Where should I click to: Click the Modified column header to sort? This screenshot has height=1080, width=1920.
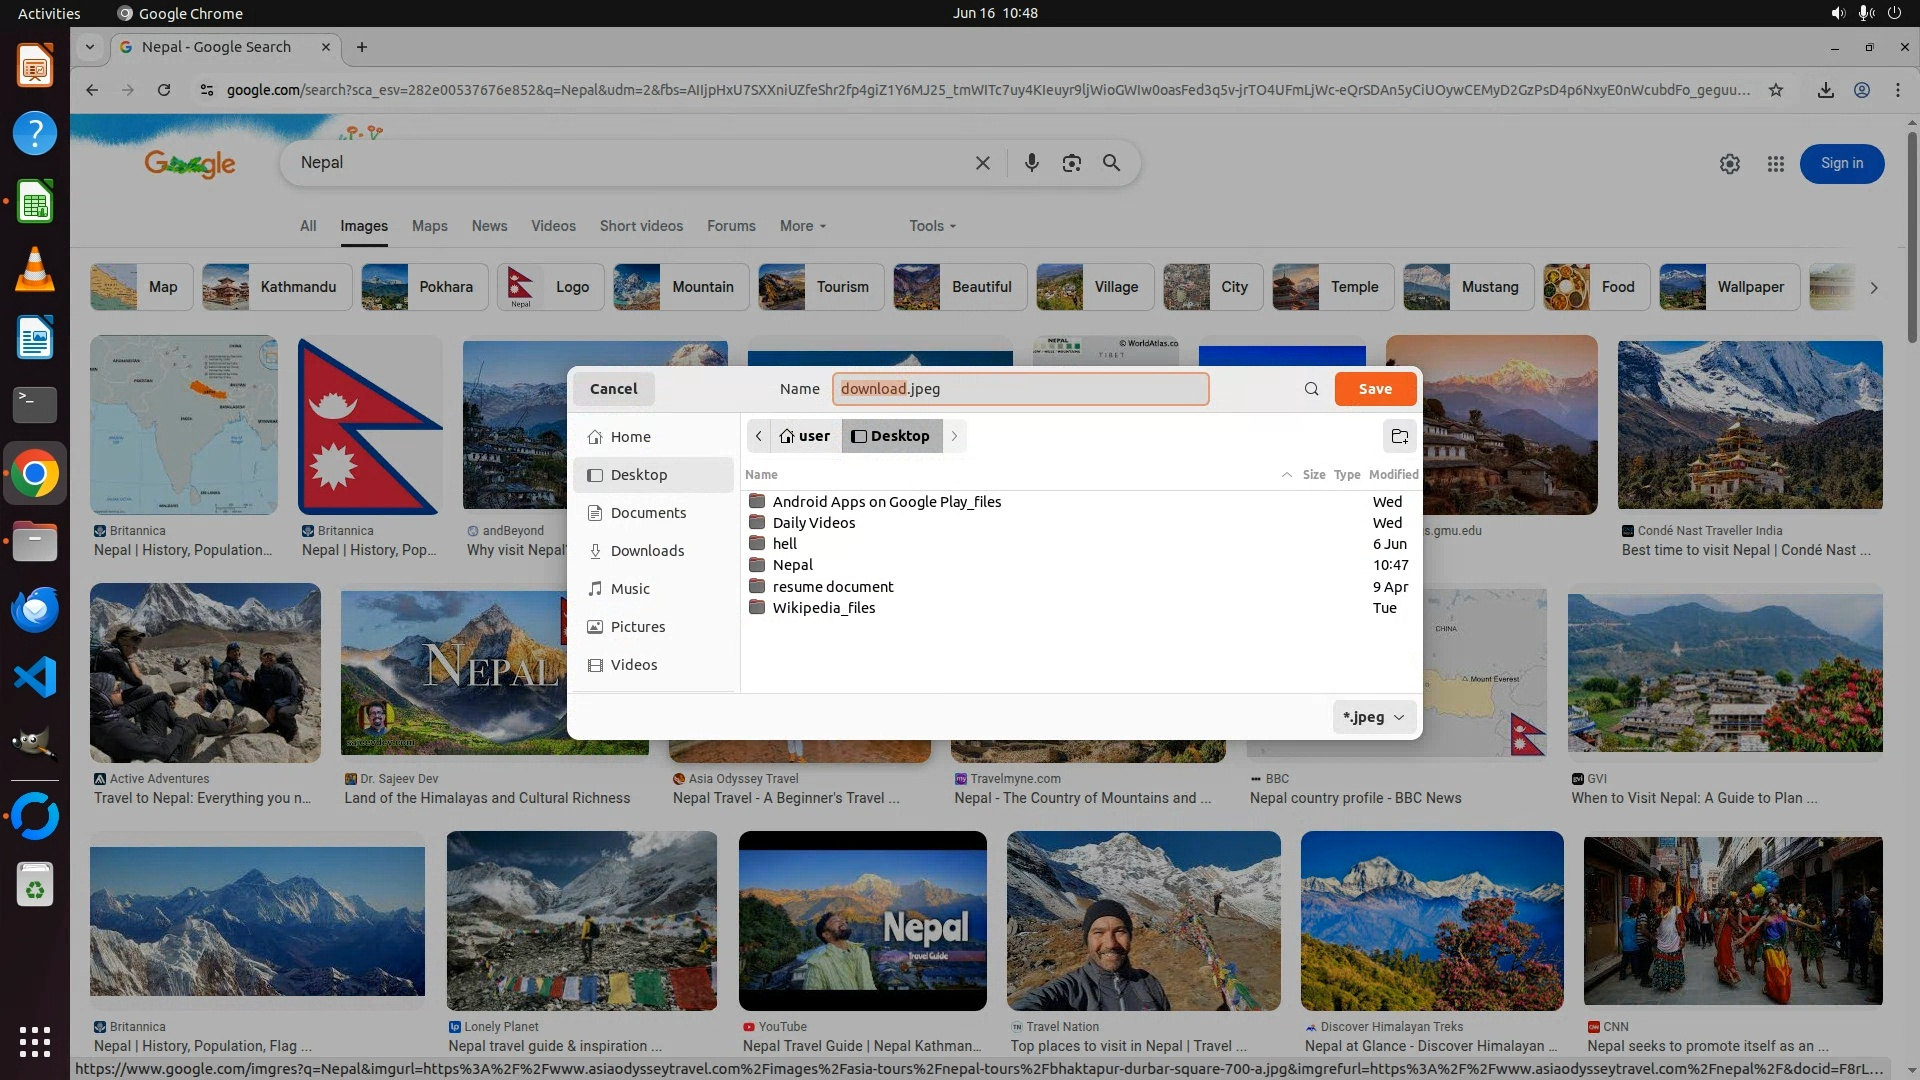coord(1393,475)
